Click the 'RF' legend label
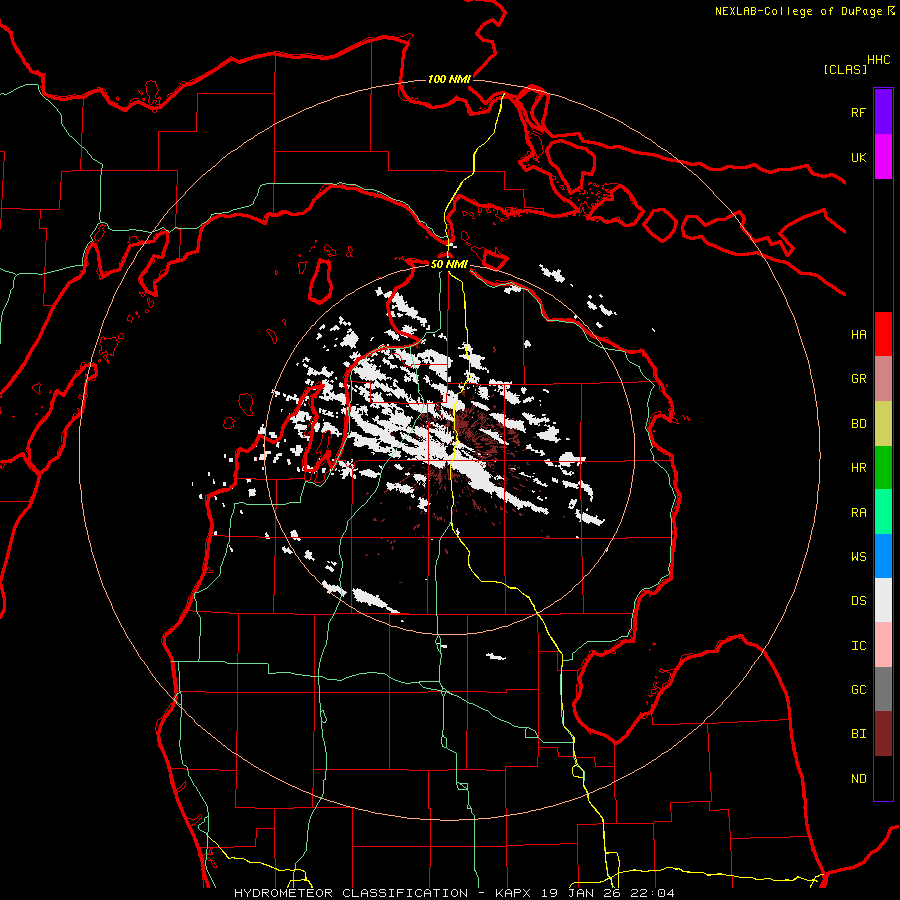This screenshot has width=900, height=900. pyautogui.click(x=858, y=113)
